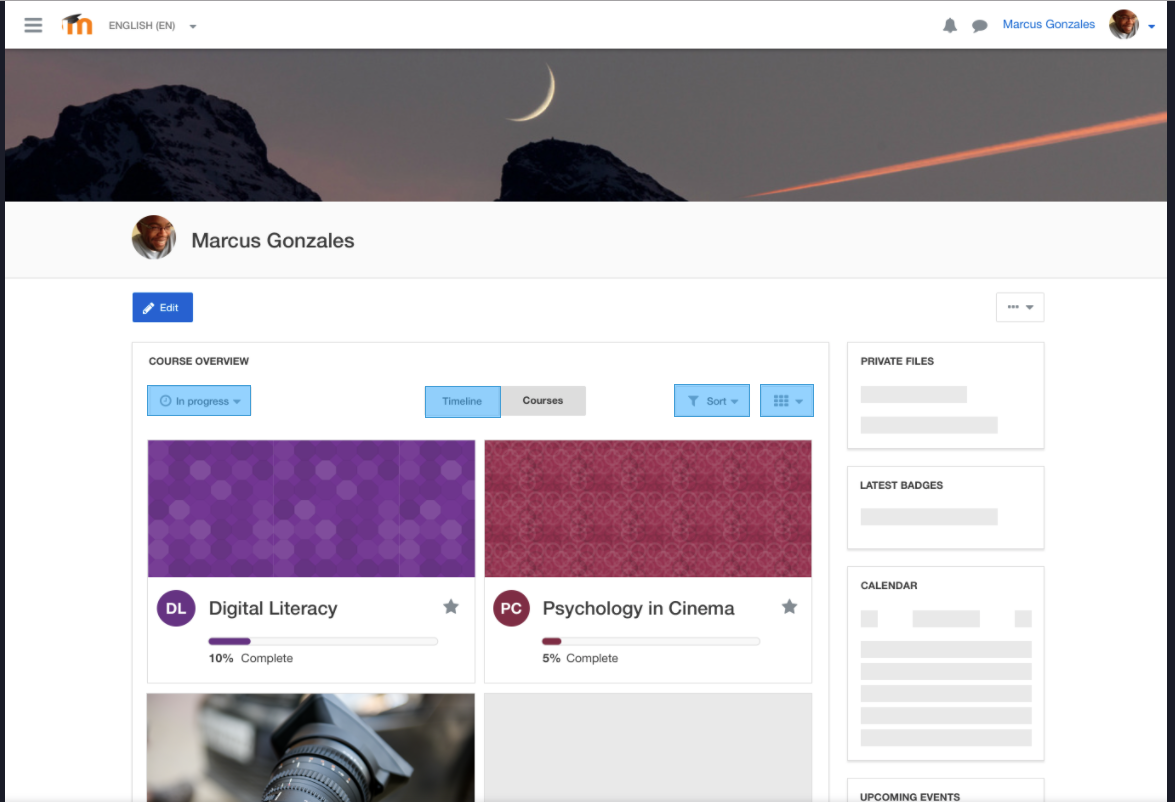Viewport: 1175px width, 802px height.
Task: Click the 10% Complete label
Action: point(251,658)
